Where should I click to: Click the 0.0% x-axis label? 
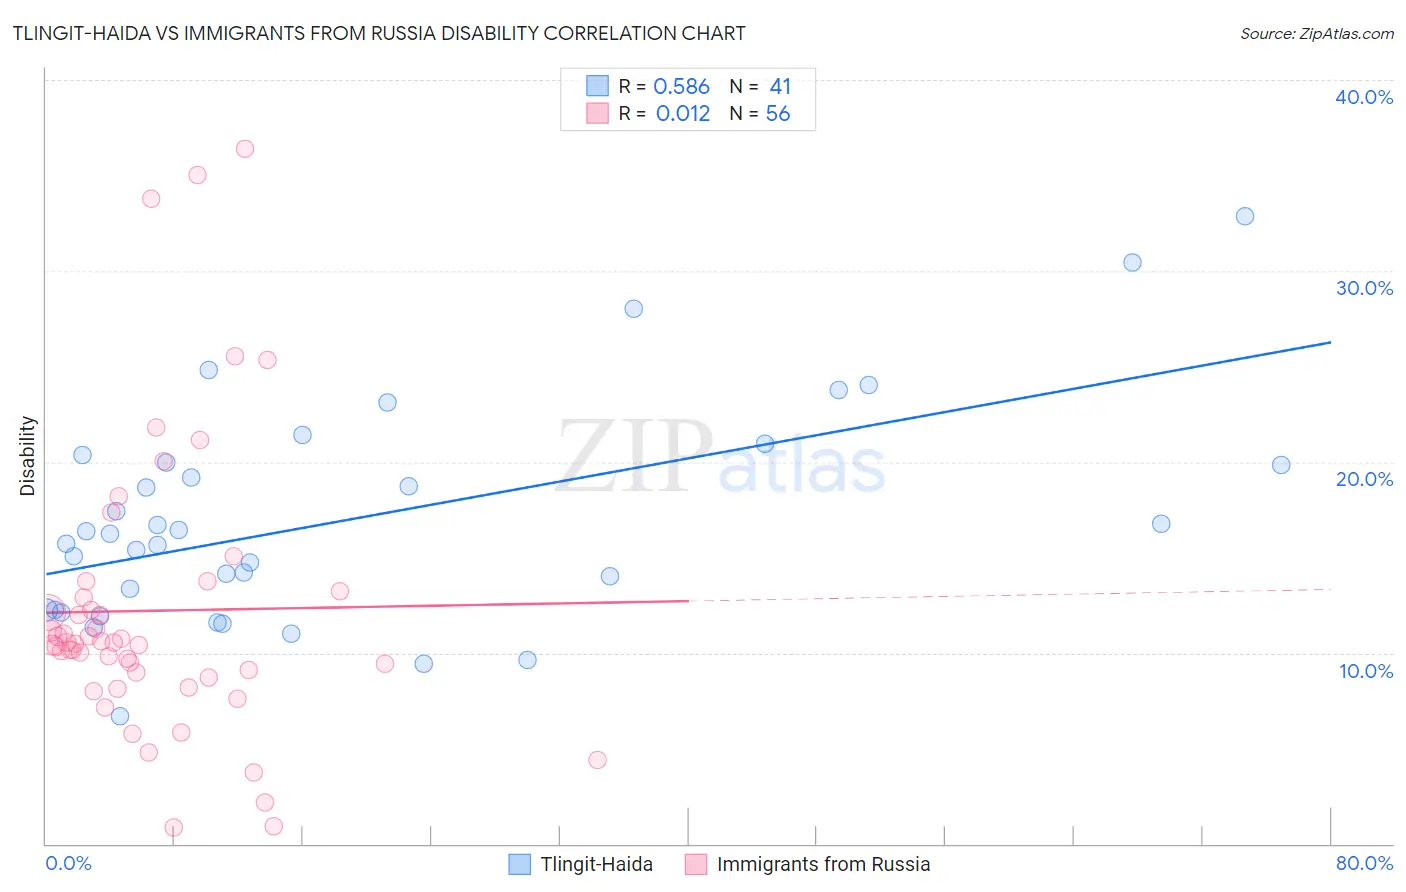click(x=68, y=863)
